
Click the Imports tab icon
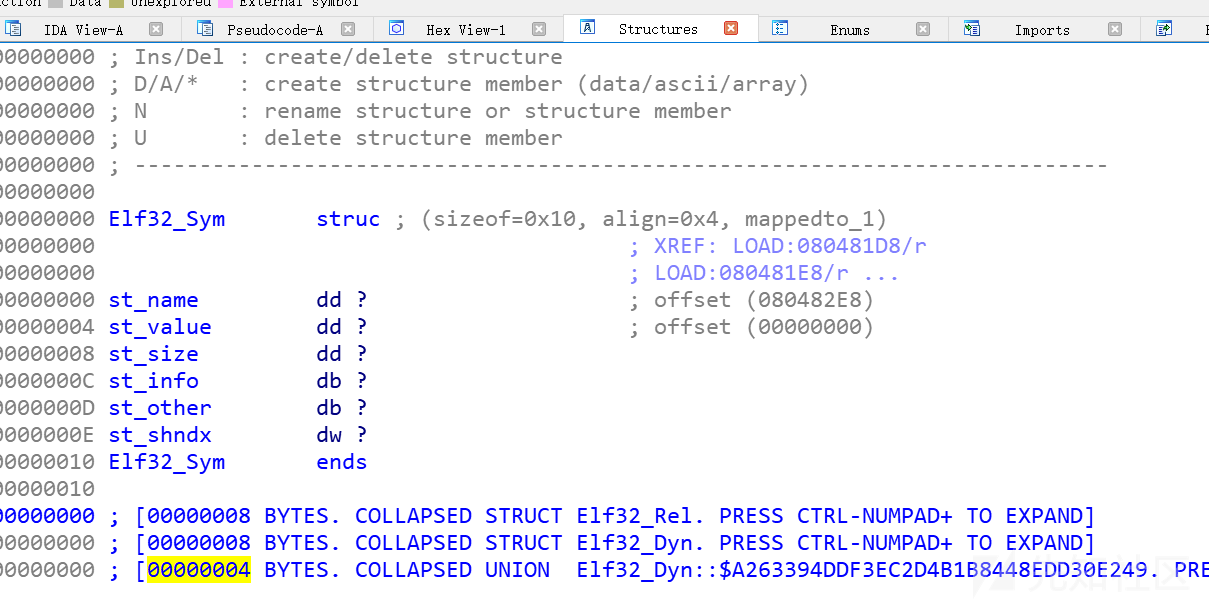point(971,29)
